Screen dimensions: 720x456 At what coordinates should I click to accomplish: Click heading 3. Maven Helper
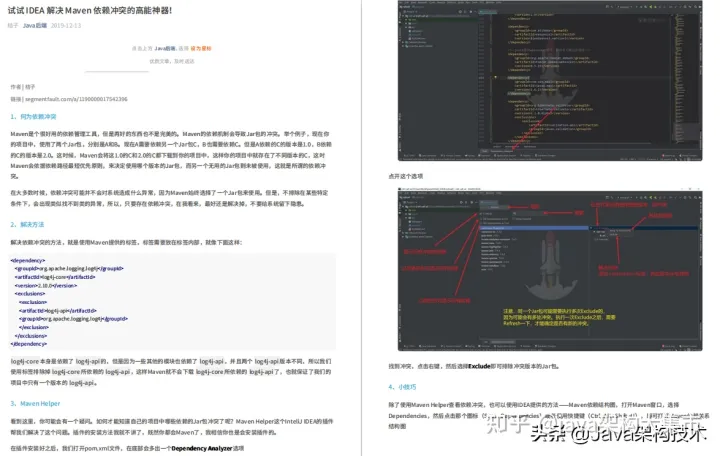point(35,404)
